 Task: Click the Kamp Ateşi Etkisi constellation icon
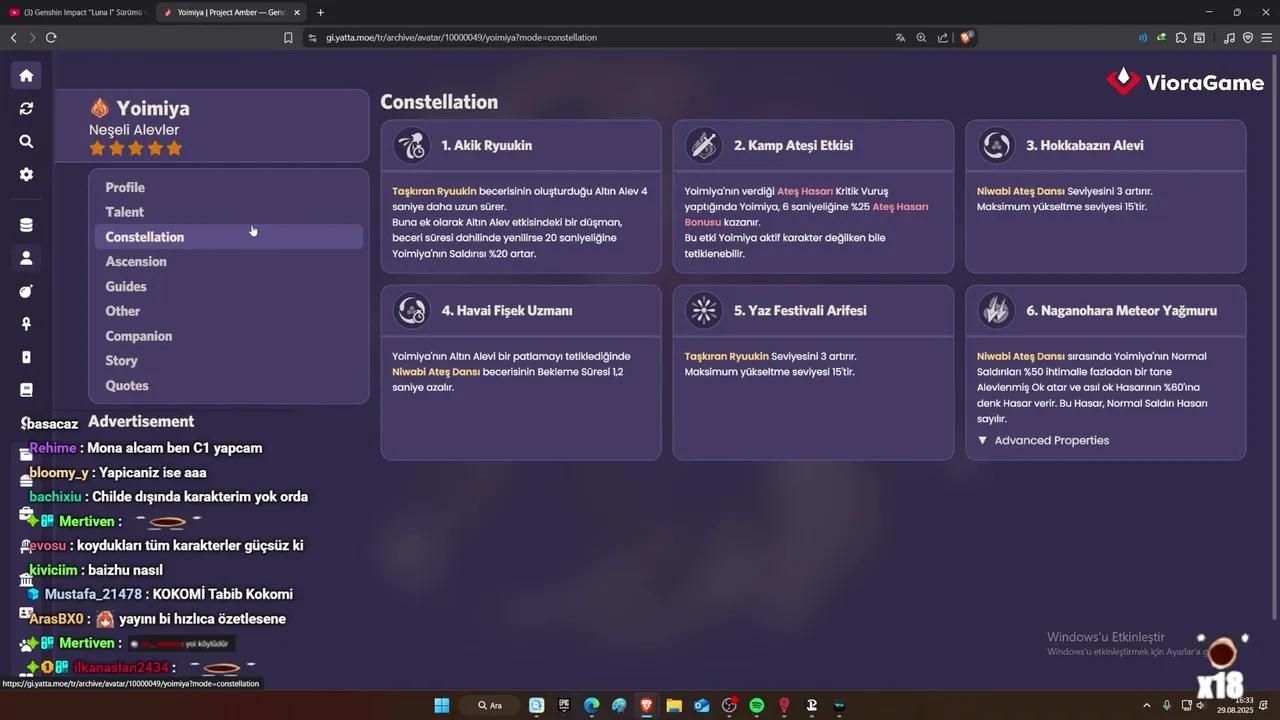click(704, 146)
